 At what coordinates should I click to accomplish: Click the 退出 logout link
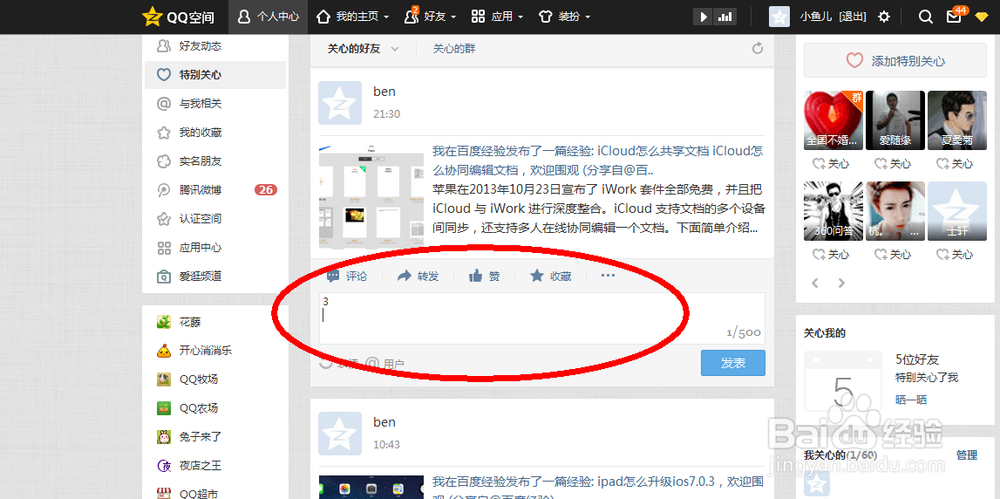(x=853, y=17)
